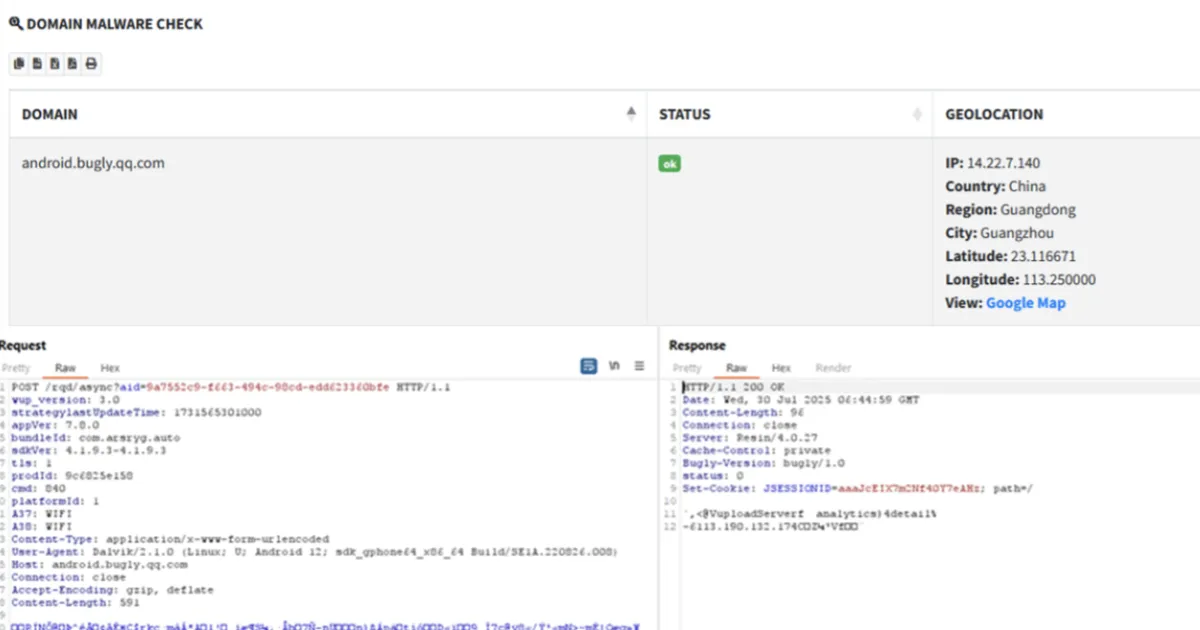1200x630 pixels.
Task: Click the Server: Resin/4.0.27 response header
Action: [750, 437]
